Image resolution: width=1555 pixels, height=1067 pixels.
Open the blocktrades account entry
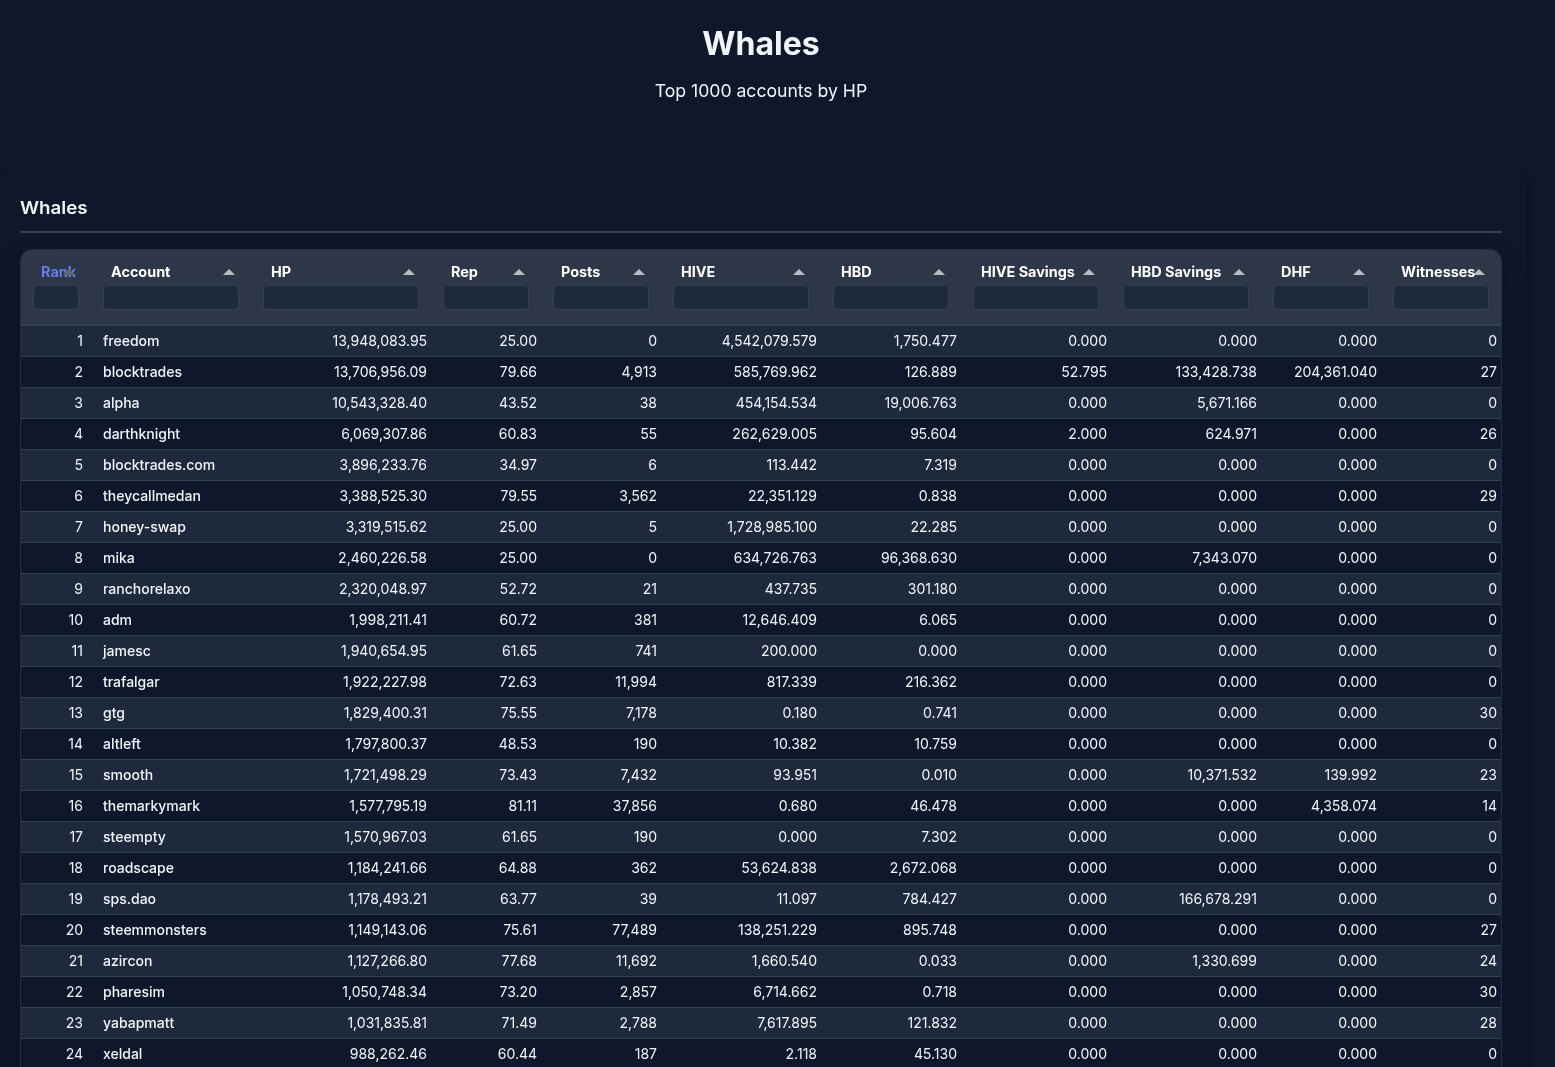click(x=142, y=372)
